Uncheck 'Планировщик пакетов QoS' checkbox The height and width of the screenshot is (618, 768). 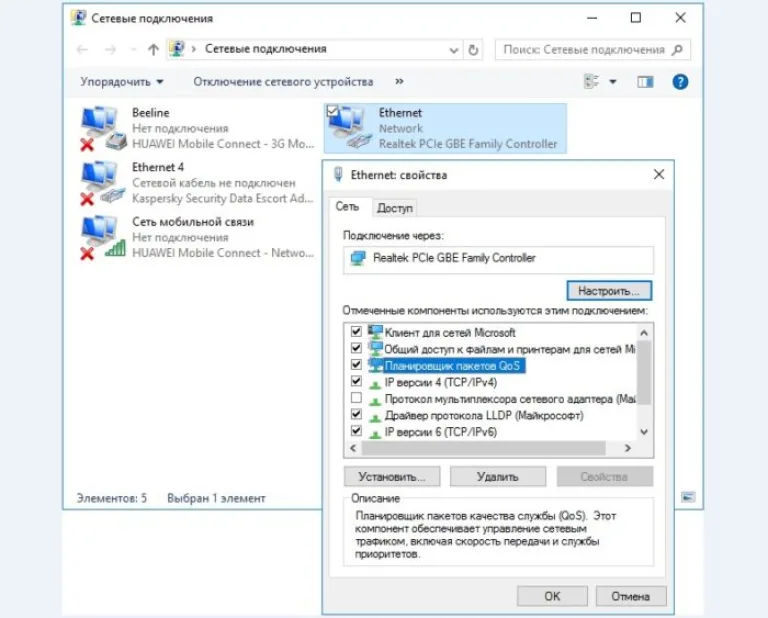click(x=356, y=365)
